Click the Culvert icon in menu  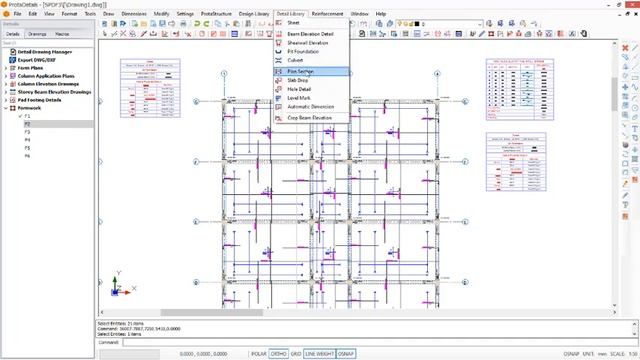click(278, 60)
